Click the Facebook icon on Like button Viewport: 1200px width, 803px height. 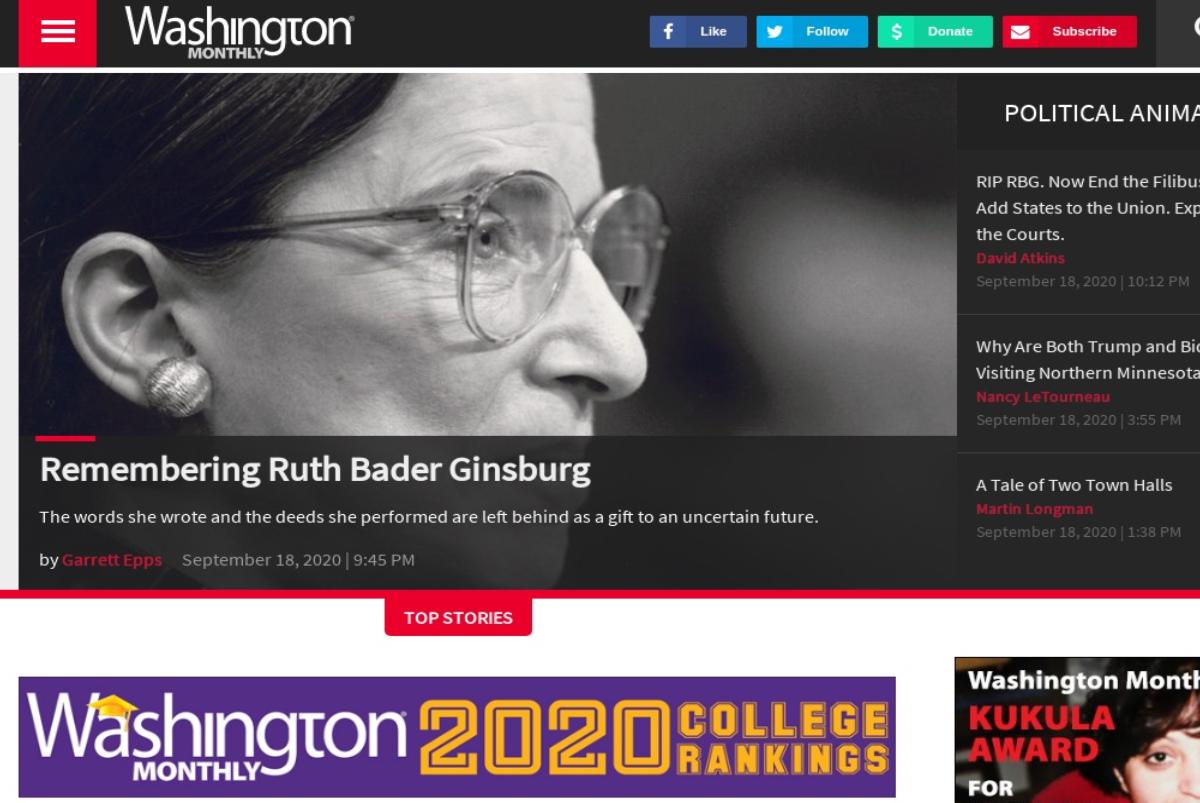tap(668, 32)
